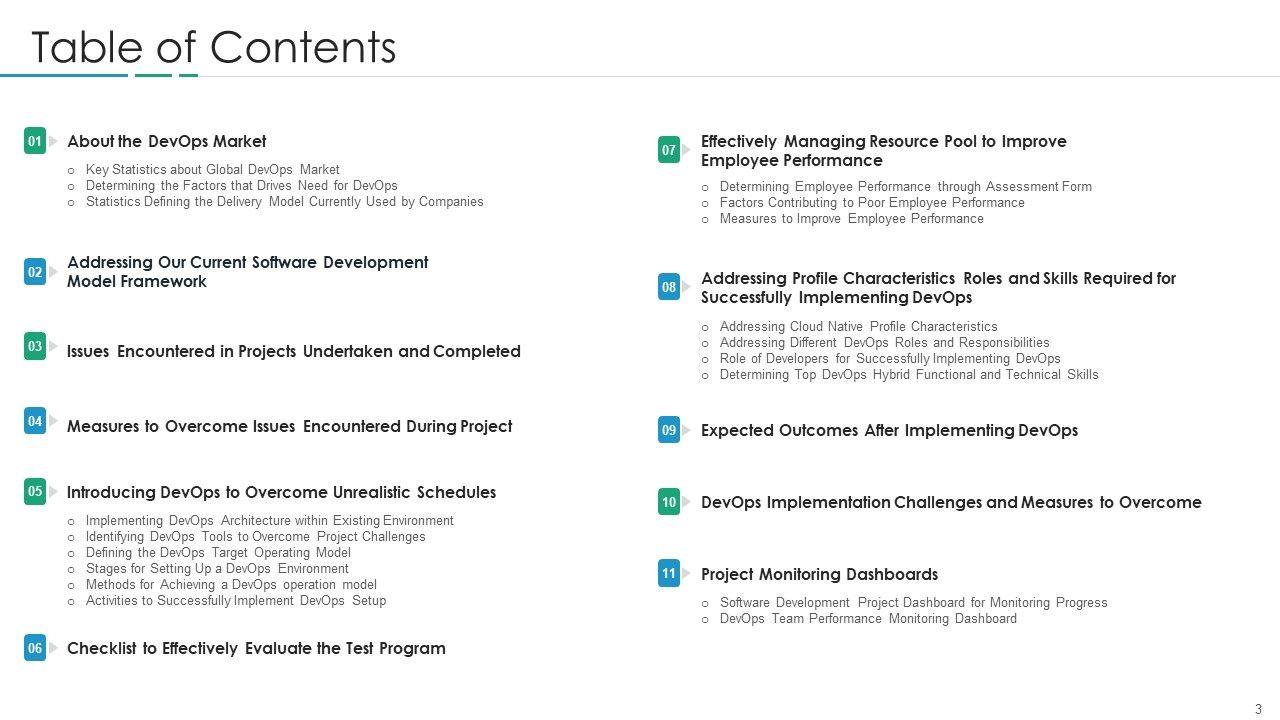Select 'Key Statistics about Global DevOps Market' bullet

(212, 170)
